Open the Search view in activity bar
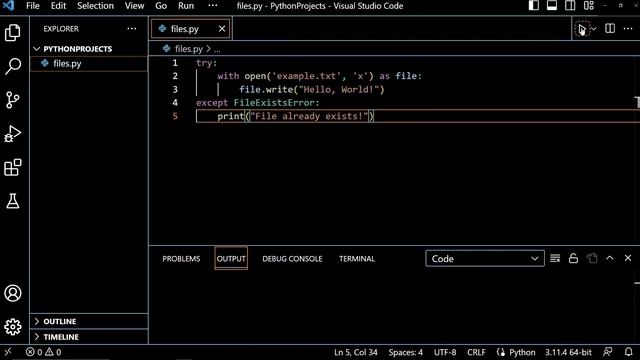This screenshot has width=640, height=360. point(13,66)
